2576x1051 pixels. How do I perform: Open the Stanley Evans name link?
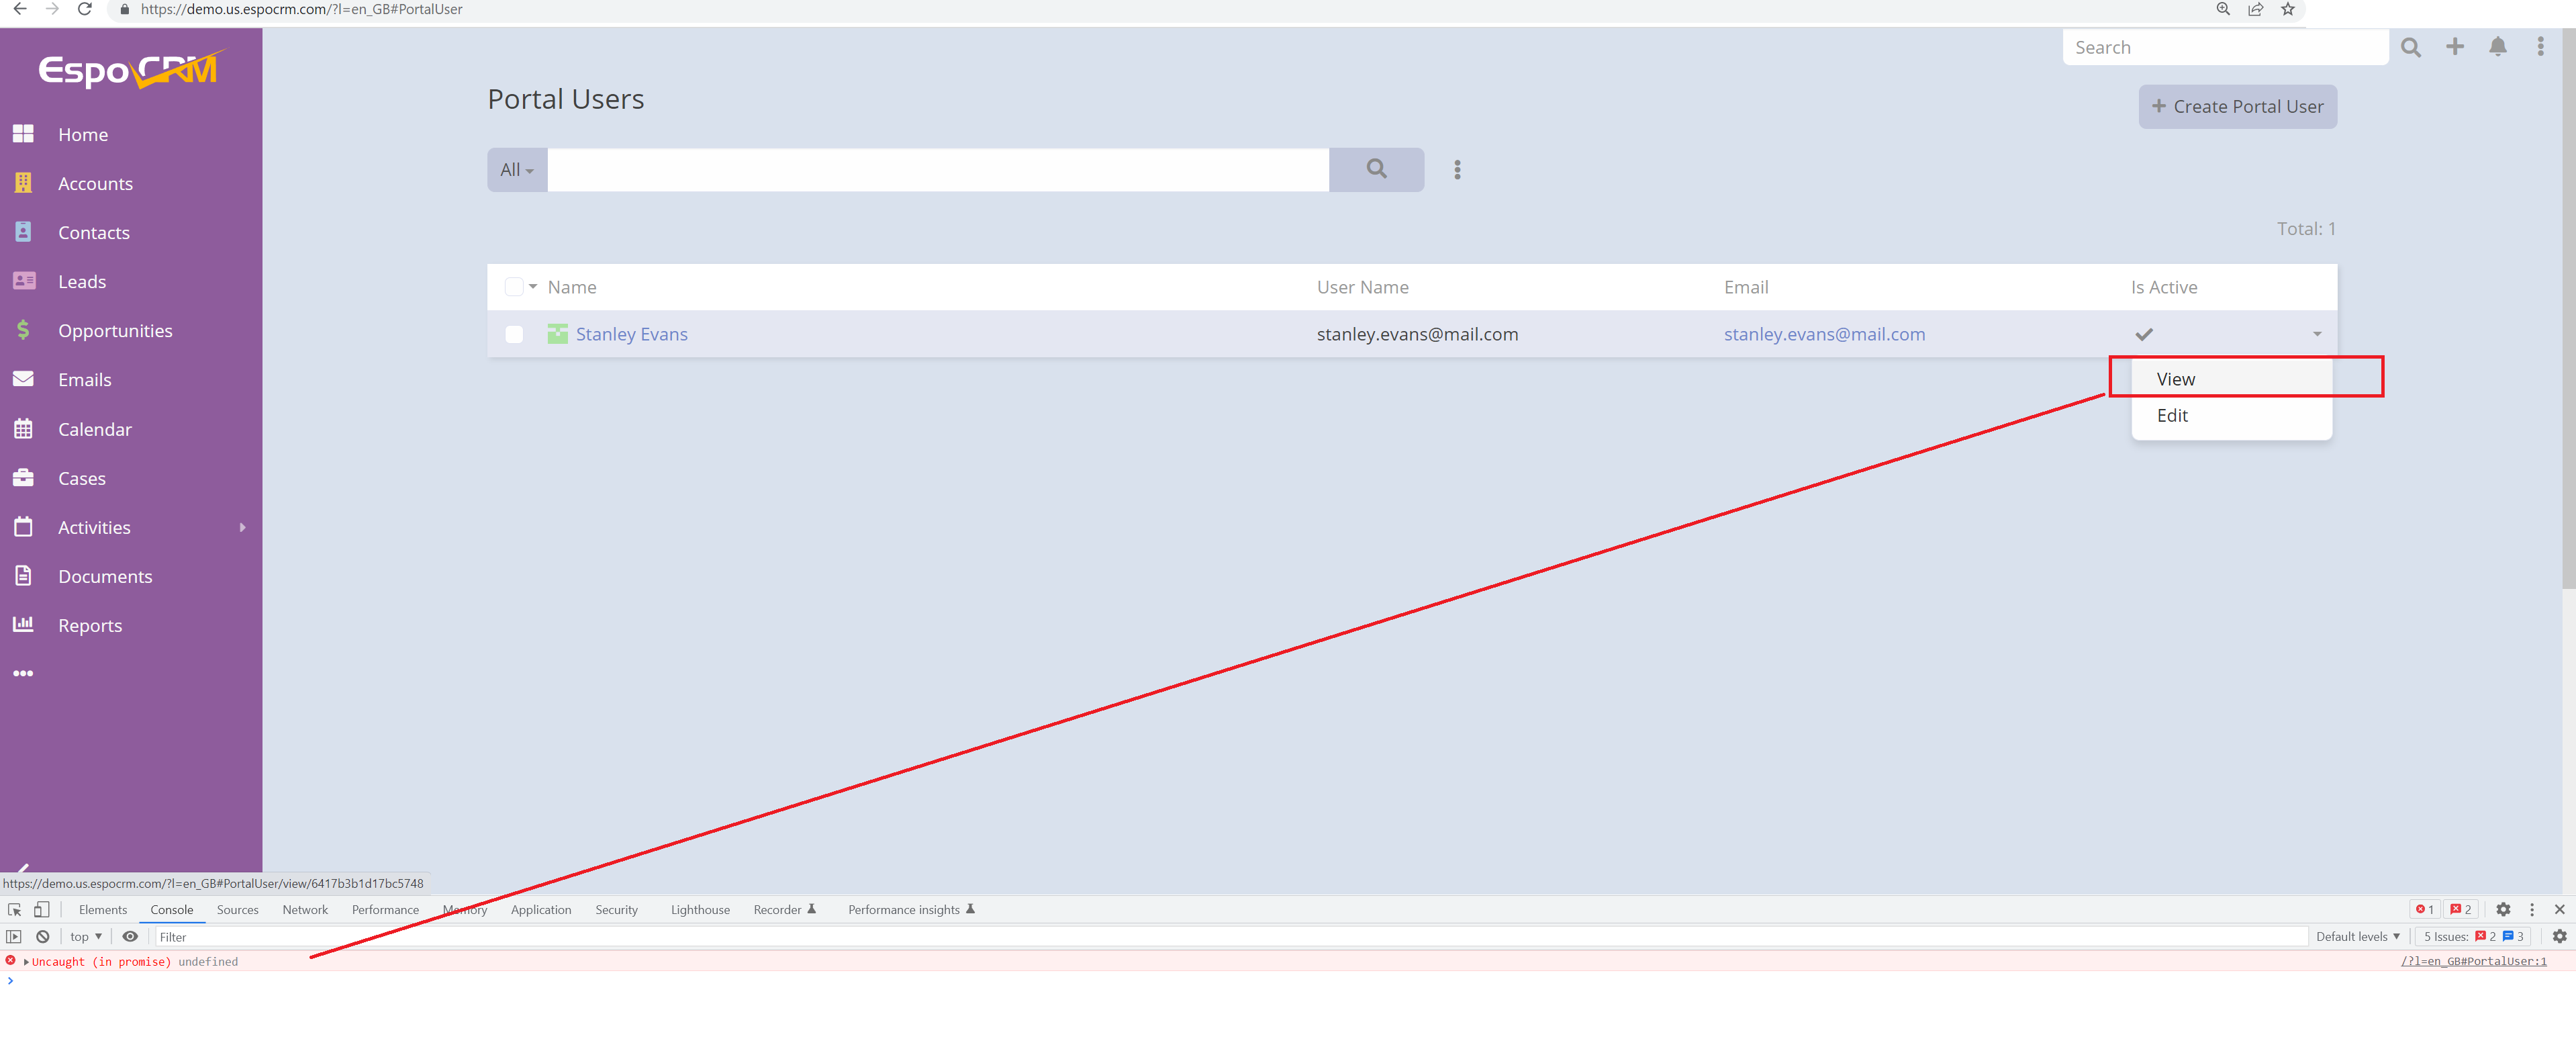(x=631, y=334)
